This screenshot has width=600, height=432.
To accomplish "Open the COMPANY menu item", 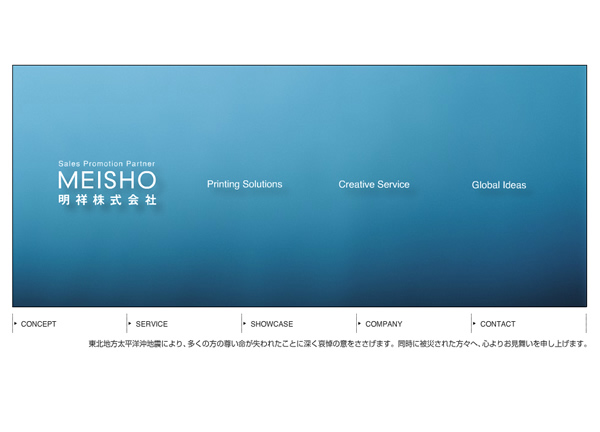I will coord(384,324).
